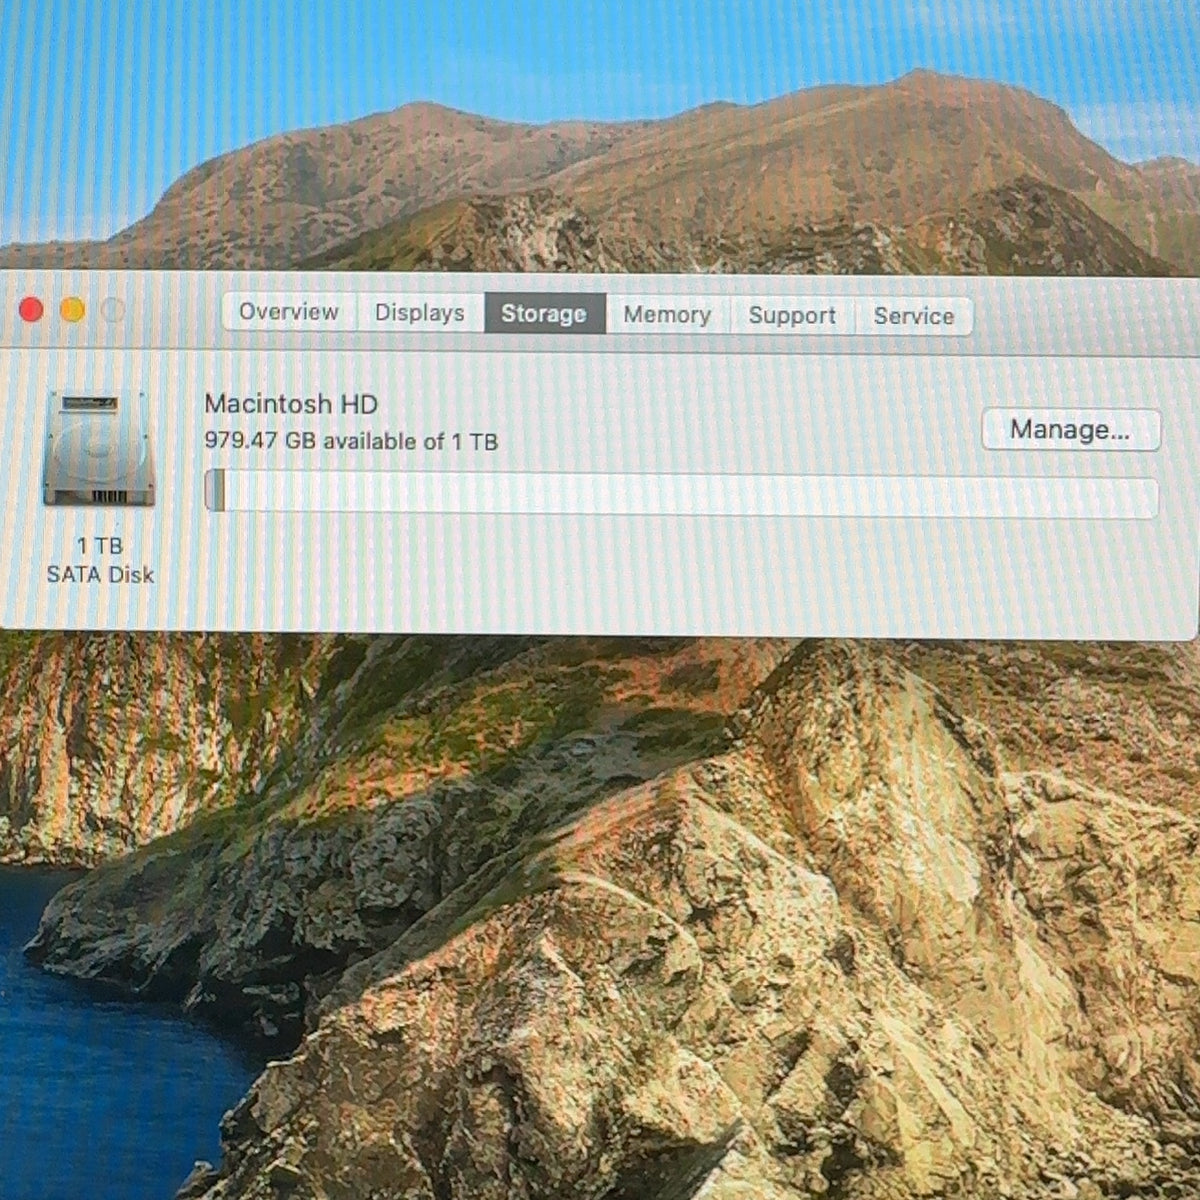The height and width of the screenshot is (1200, 1200).
Task: Switch to the Overview tab
Action: [x=288, y=312]
